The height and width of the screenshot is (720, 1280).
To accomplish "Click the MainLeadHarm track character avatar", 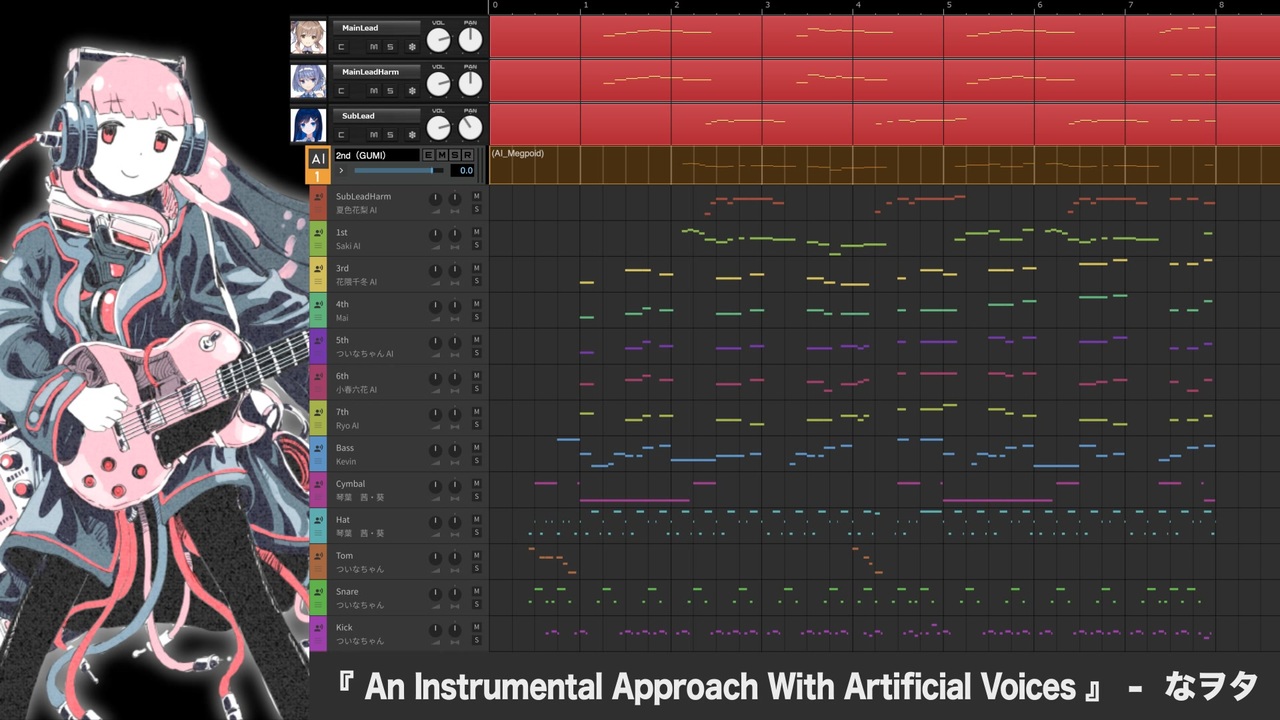I will pyautogui.click(x=308, y=81).
